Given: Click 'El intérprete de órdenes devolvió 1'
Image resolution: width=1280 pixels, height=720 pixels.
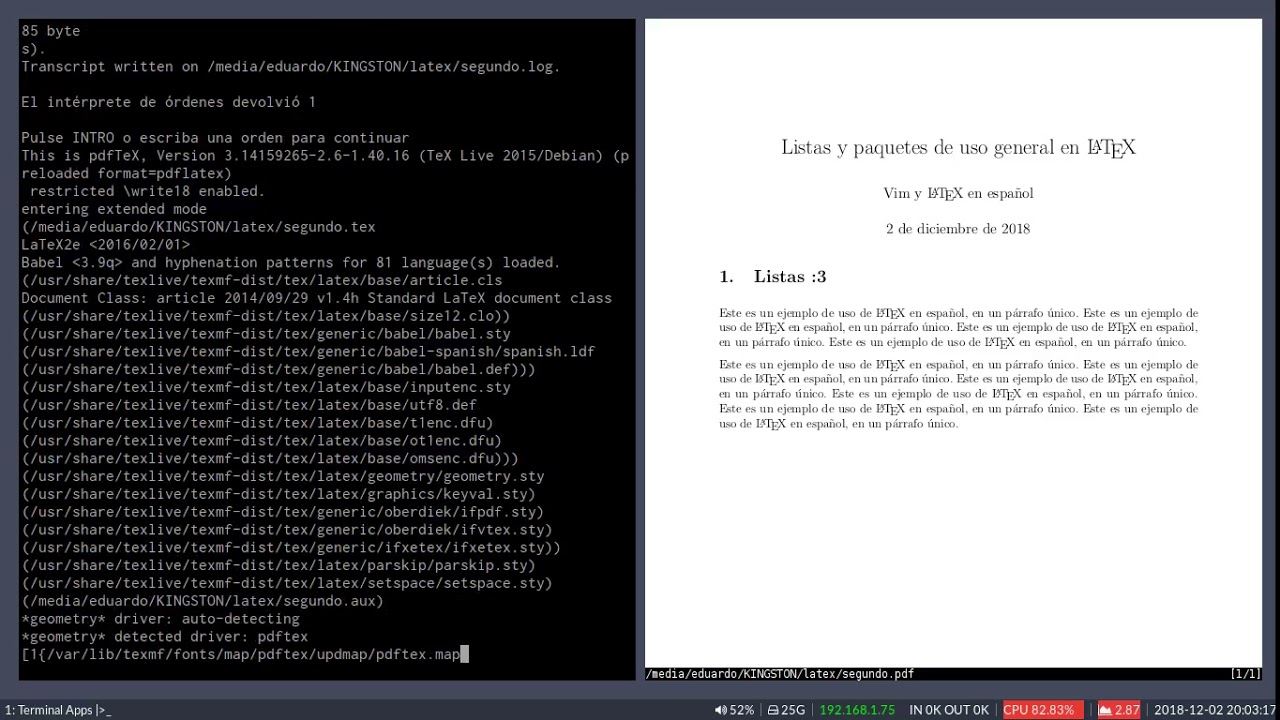Looking at the screenshot, I should coord(169,102).
